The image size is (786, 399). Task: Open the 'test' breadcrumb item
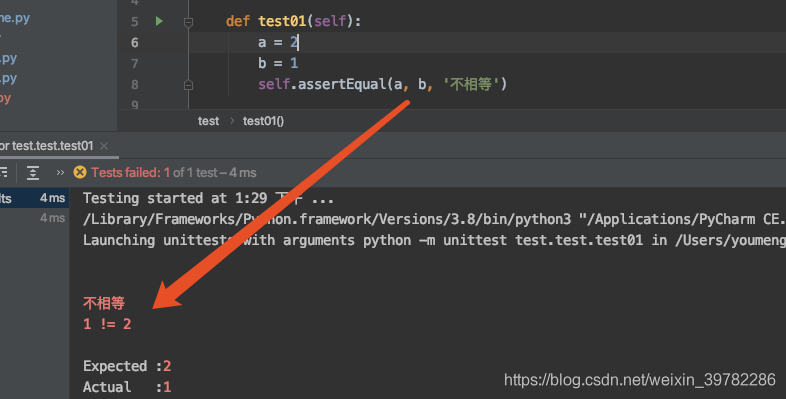(x=208, y=121)
